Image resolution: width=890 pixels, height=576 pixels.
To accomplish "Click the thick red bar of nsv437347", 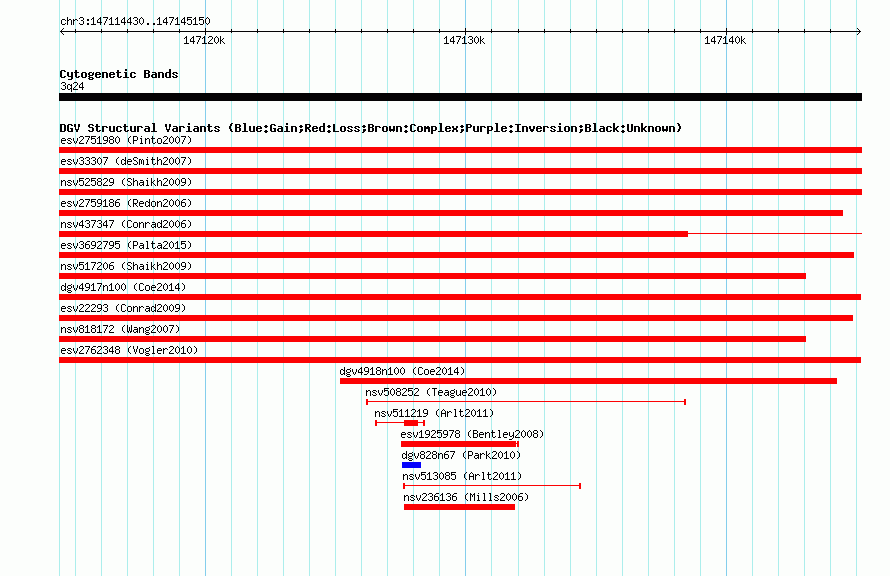I will coord(373,234).
